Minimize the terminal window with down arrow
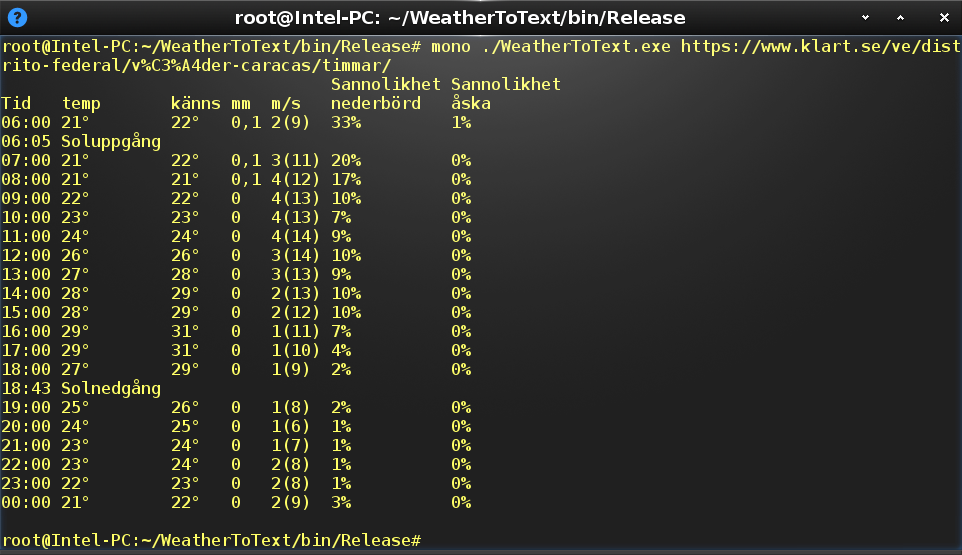Viewport: 962px width, 555px height. tap(865, 18)
